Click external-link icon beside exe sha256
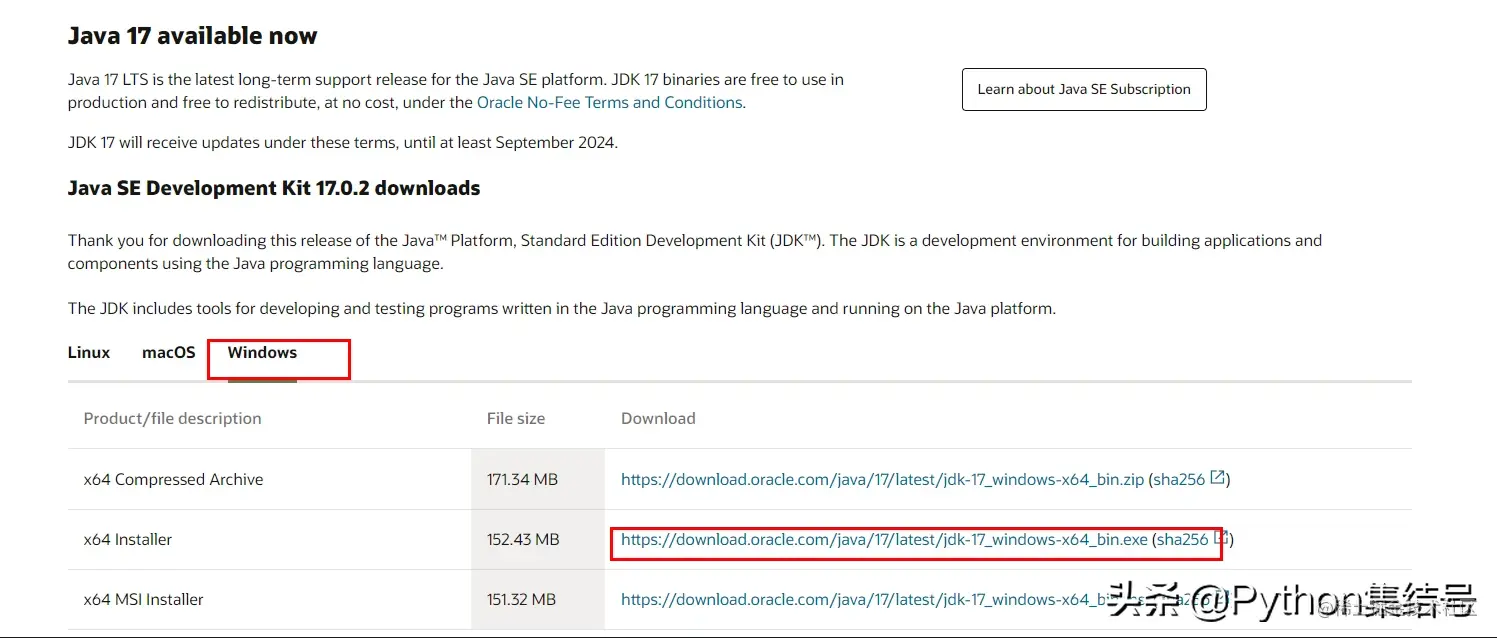Image resolution: width=1497 pixels, height=638 pixels. coord(1217,539)
